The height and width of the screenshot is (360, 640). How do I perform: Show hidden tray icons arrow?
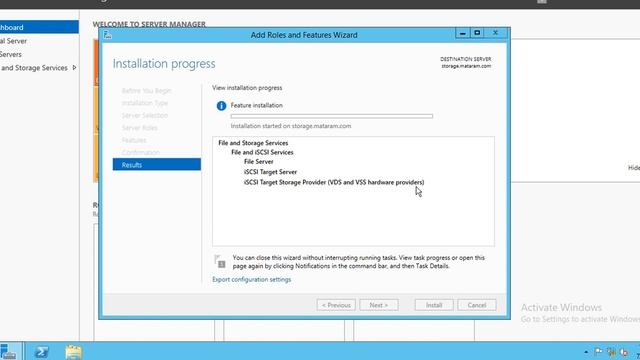point(586,352)
